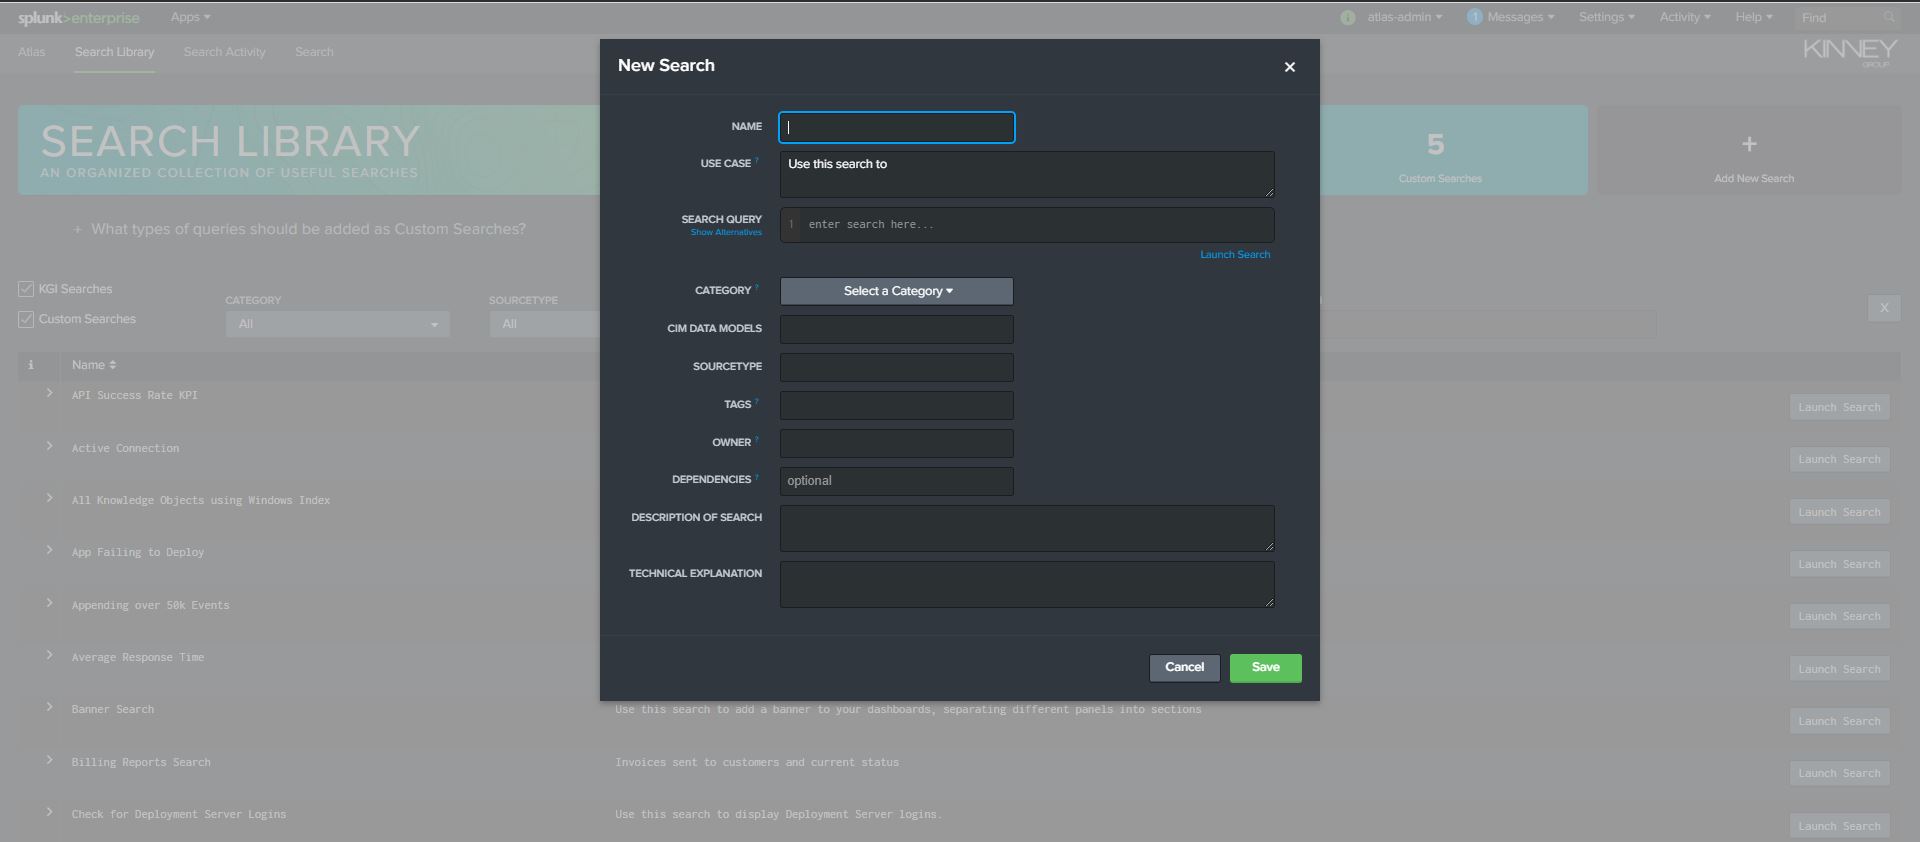Open Select a Category dropdown
The height and width of the screenshot is (842, 1920).
pyautogui.click(x=897, y=291)
